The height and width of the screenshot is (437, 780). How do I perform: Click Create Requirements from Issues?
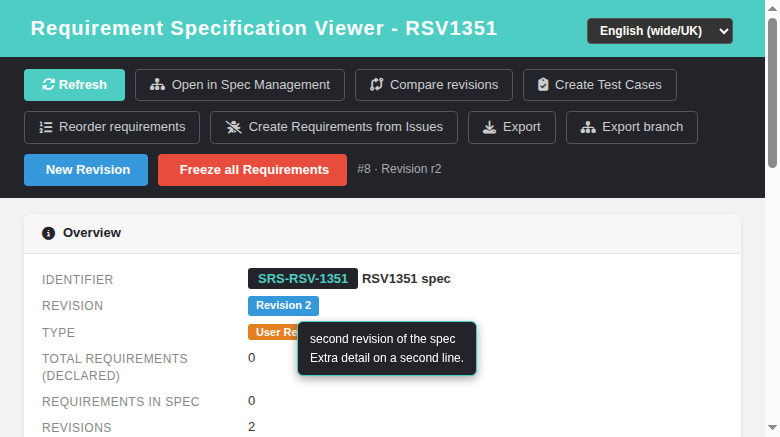[x=334, y=127]
